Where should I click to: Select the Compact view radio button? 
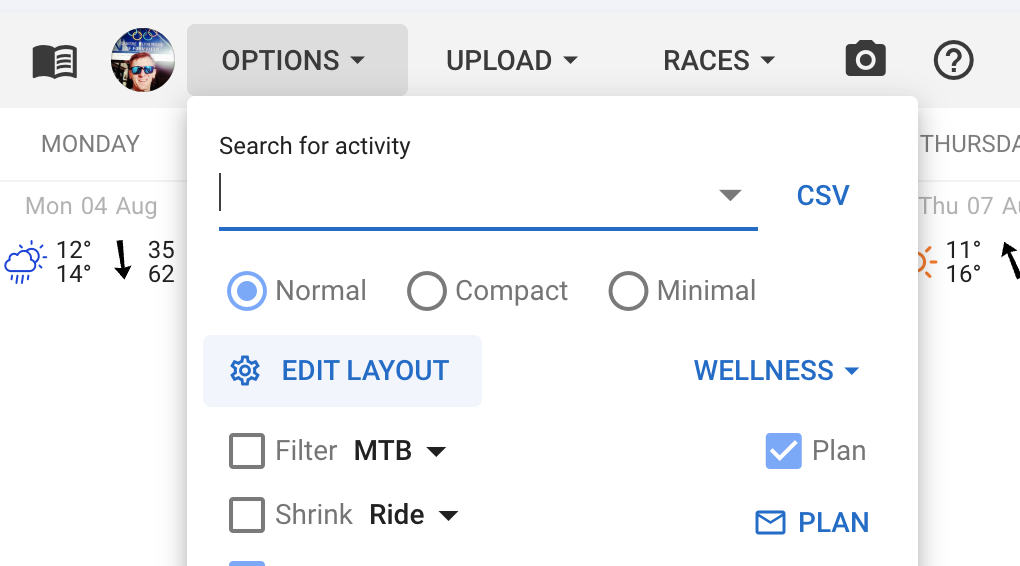coord(427,291)
